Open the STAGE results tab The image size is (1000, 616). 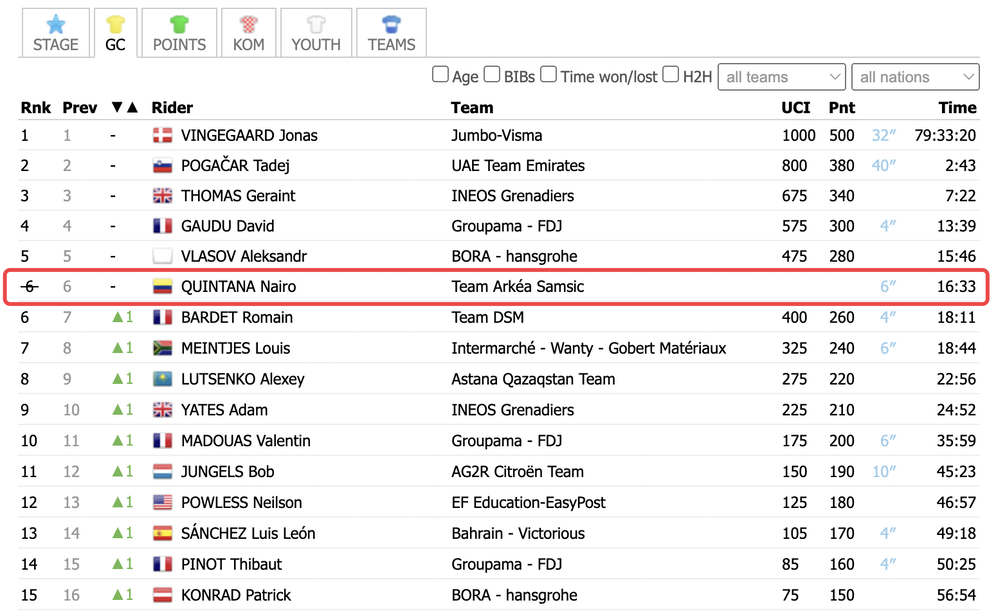55,33
